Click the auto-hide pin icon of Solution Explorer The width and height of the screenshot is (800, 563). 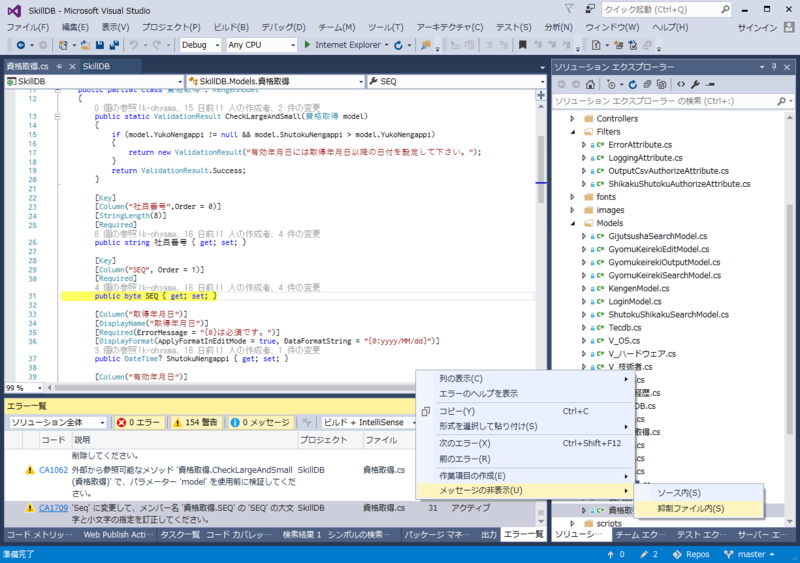774,67
